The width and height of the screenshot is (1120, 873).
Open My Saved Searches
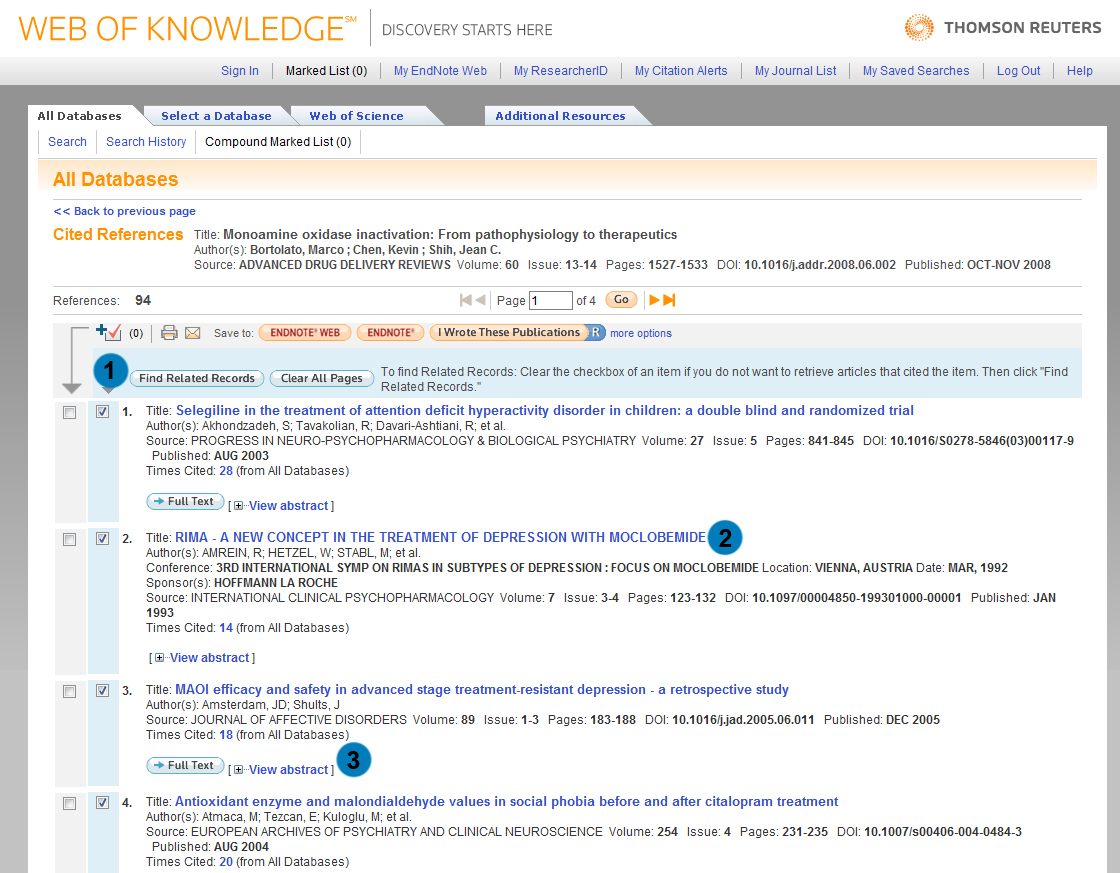point(916,71)
